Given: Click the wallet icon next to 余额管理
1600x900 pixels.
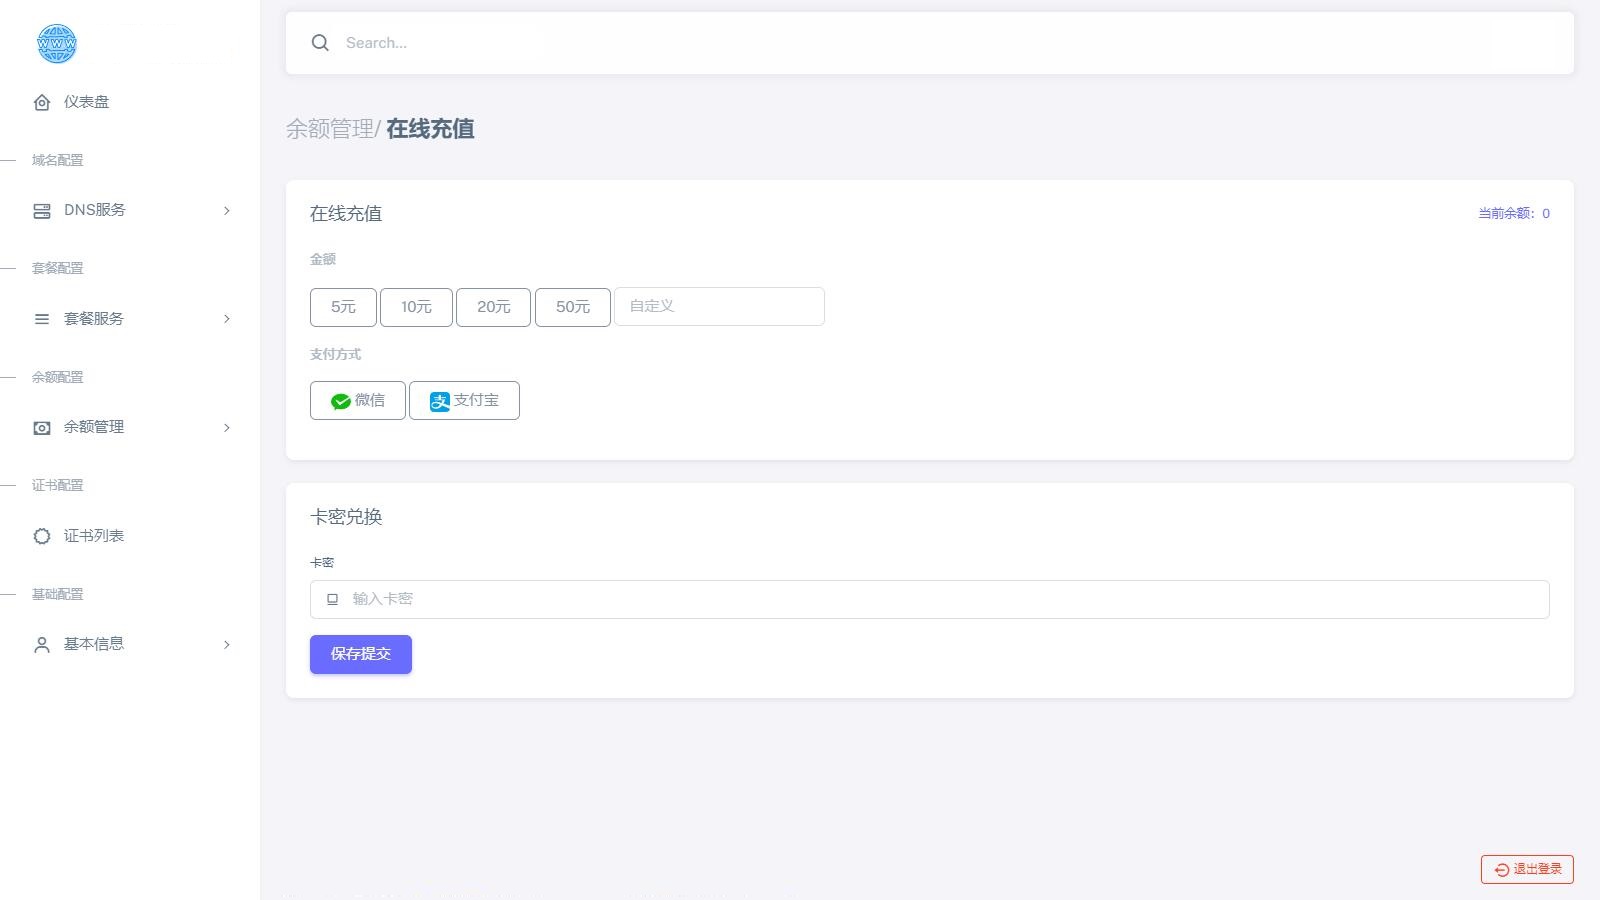Looking at the screenshot, I should [42, 428].
